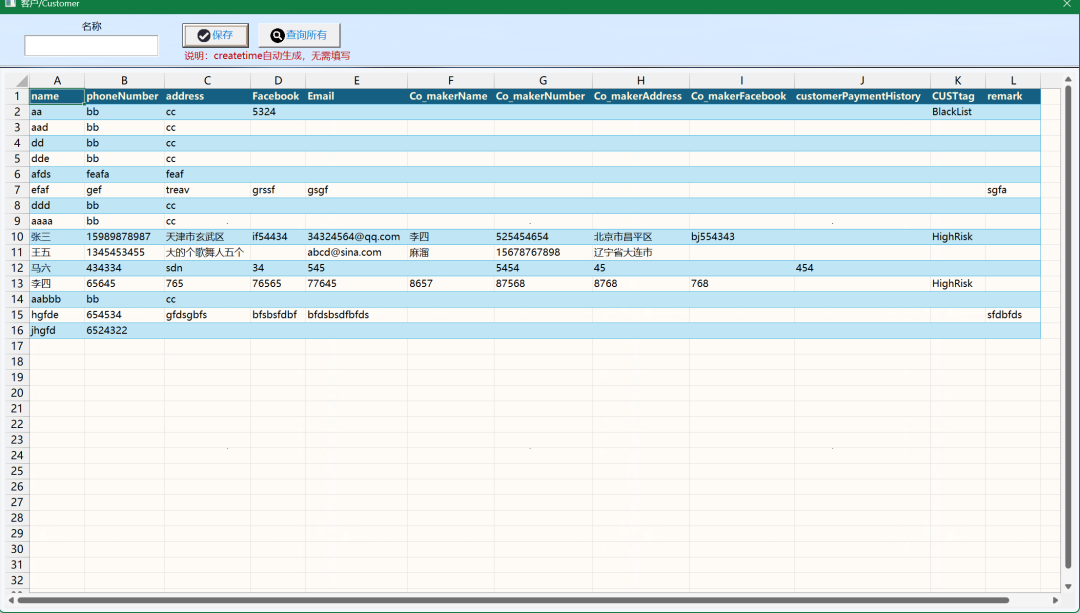The image size is (1080, 613).
Task: Click the horizontal scrollbar thumb
Action: coord(513,600)
